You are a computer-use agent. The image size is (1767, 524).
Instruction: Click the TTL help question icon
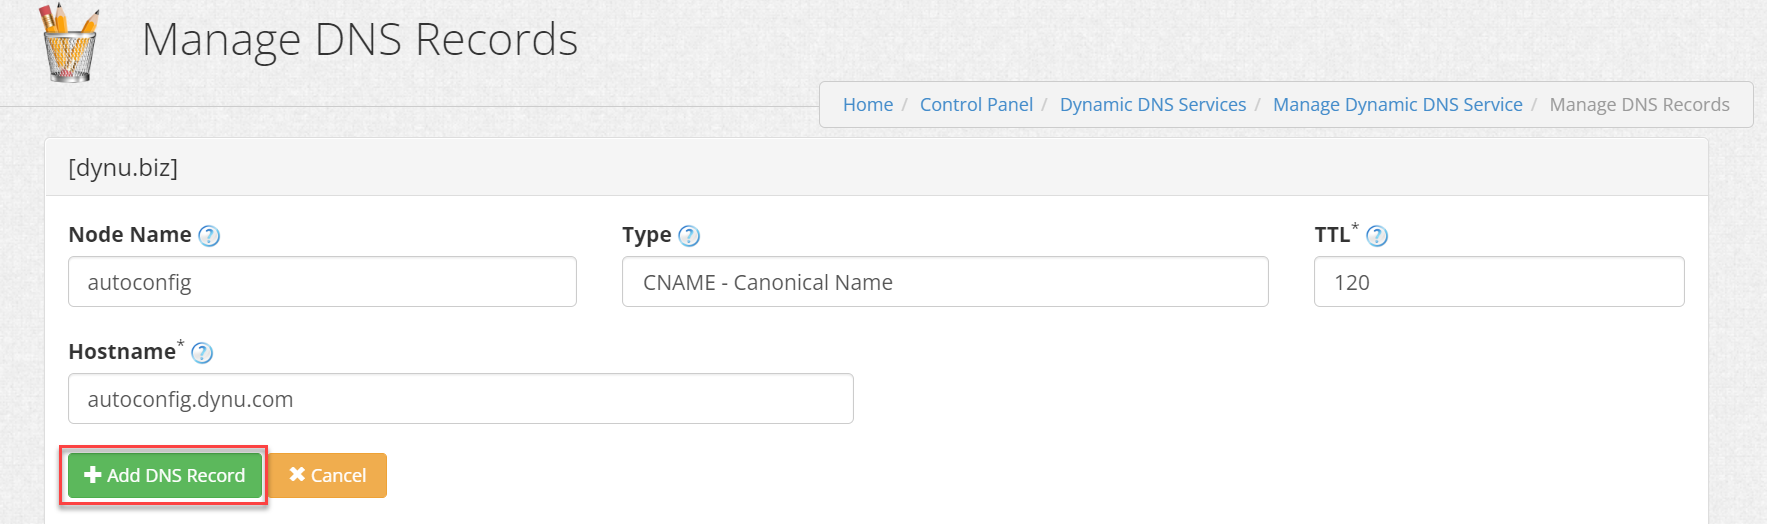coord(1377,236)
